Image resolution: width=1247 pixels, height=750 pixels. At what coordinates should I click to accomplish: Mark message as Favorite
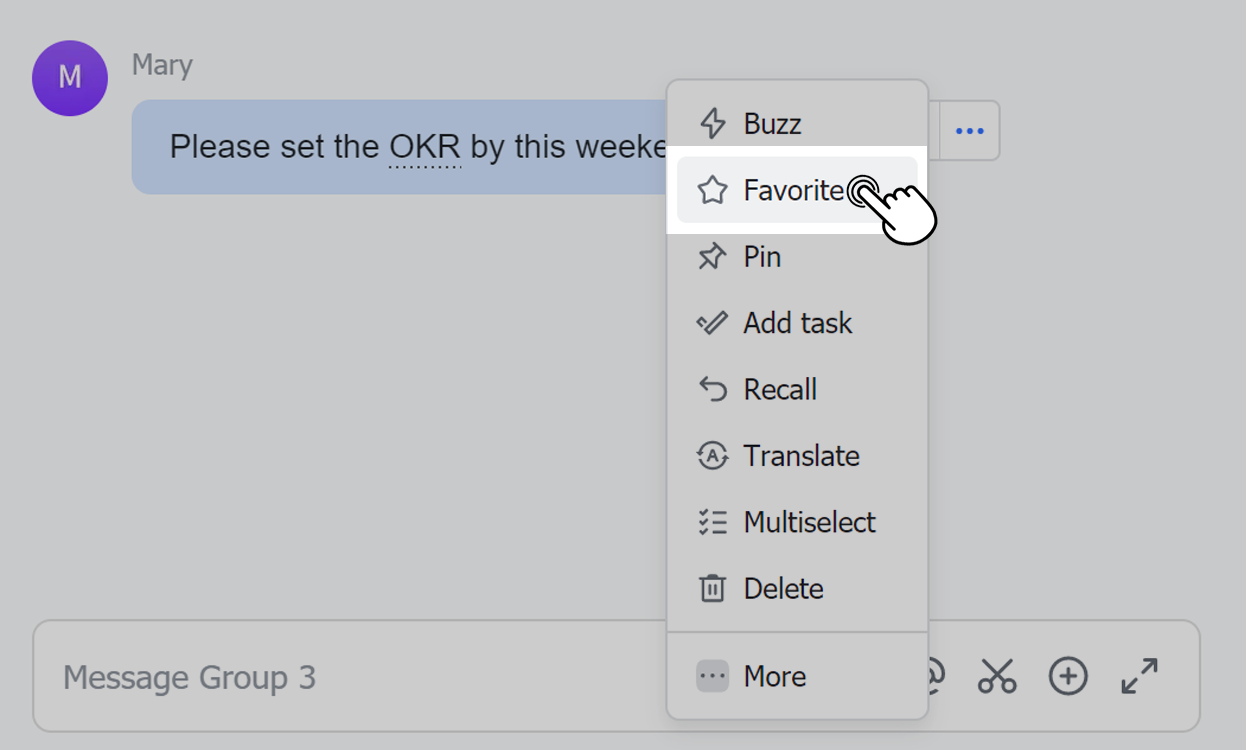click(x=792, y=190)
